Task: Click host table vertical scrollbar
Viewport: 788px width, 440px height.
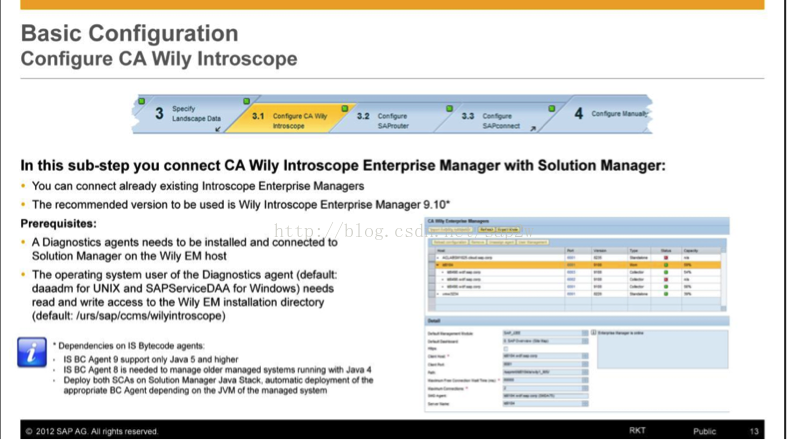Action: [724, 278]
